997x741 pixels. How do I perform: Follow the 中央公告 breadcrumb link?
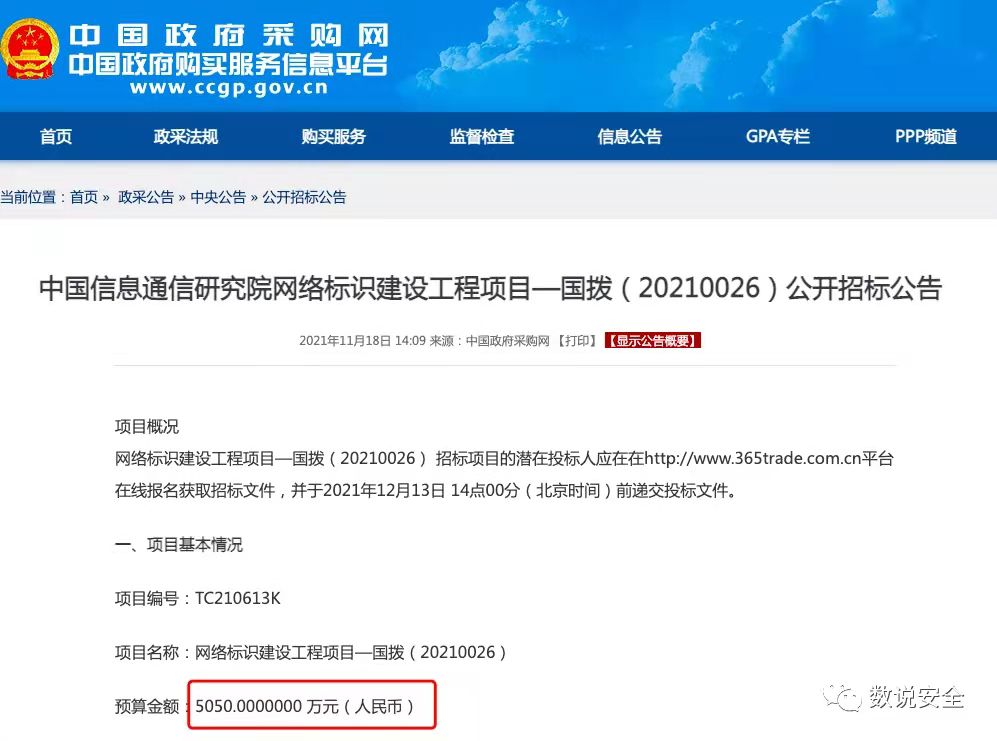[x=218, y=197]
